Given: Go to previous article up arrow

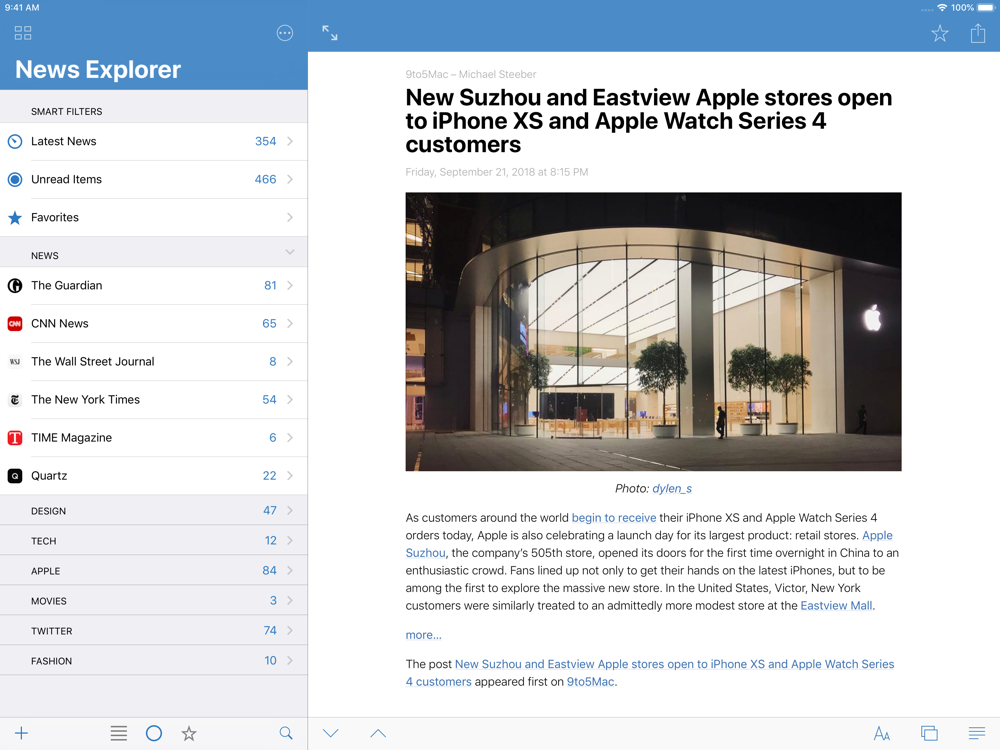Looking at the screenshot, I should [x=378, y=733].
